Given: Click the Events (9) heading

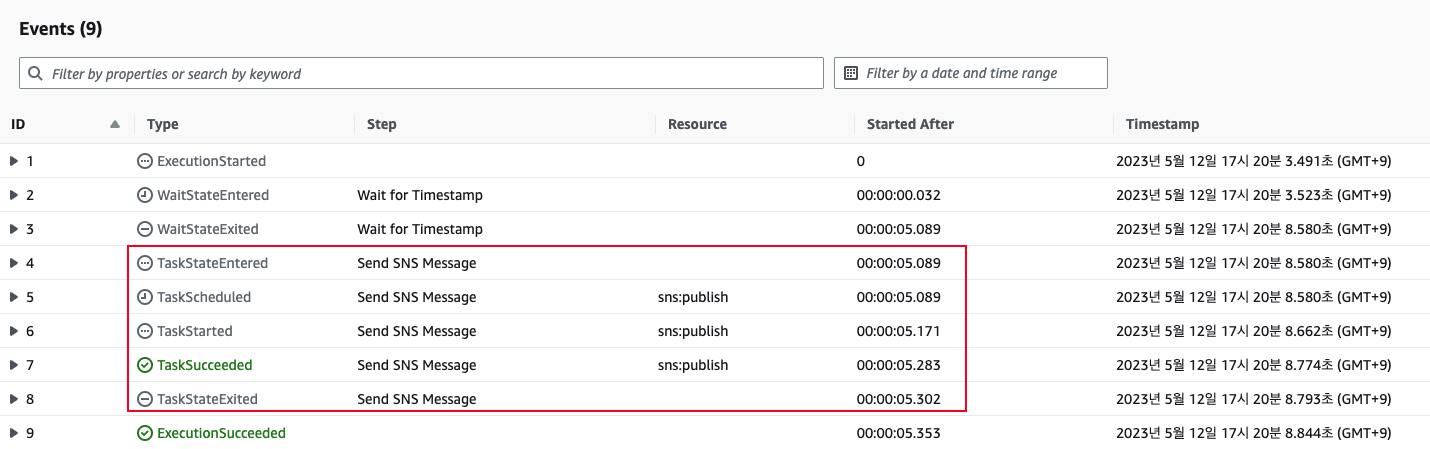Looking at the screenshot, I should tap(60, 29).
